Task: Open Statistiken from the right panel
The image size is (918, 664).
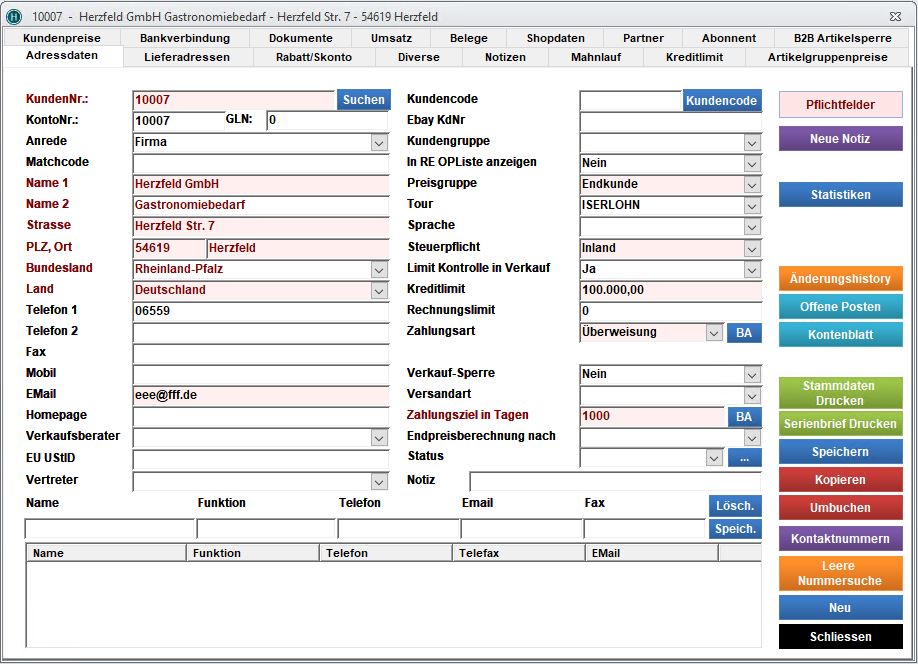Action: pos(840,195)
